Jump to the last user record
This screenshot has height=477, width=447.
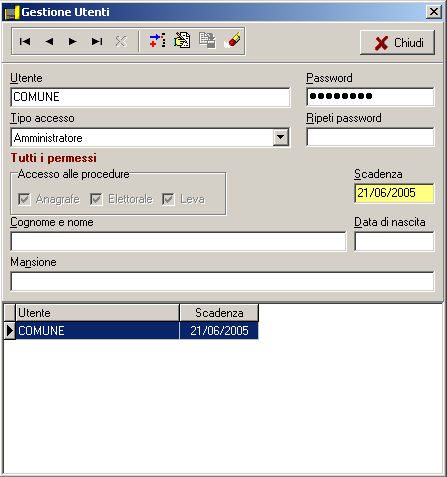[97, 42]
